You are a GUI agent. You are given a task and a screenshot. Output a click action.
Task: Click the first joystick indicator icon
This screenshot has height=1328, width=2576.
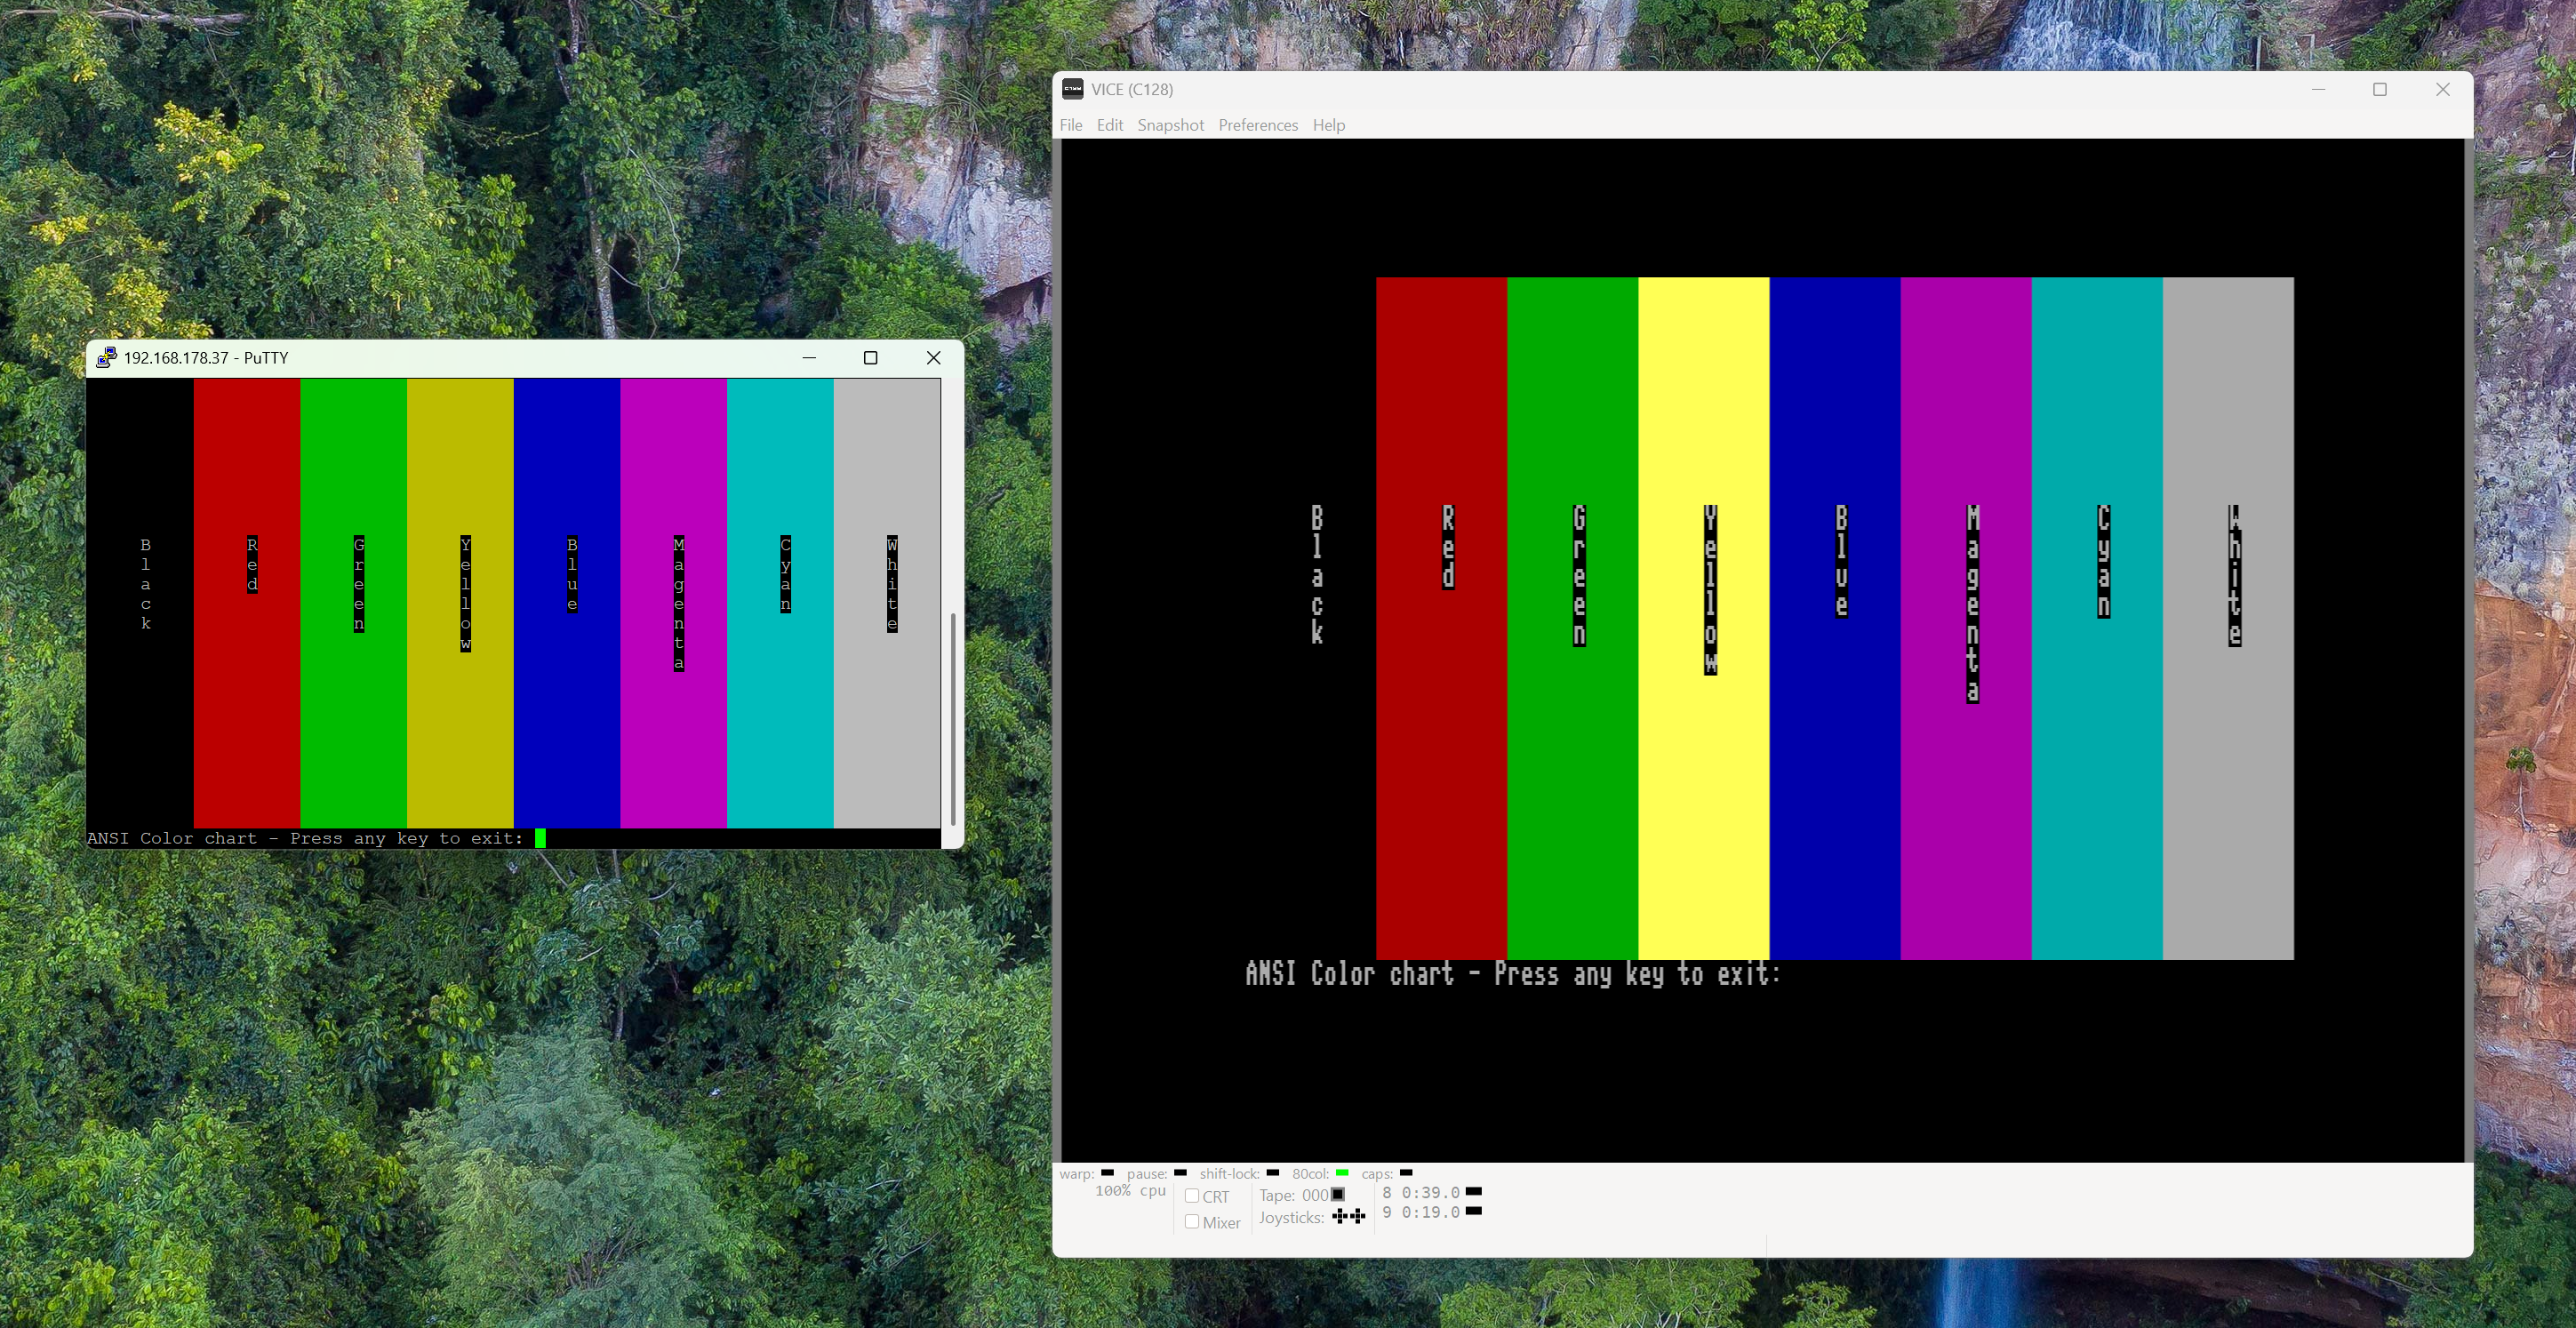click(1340, 1216)
